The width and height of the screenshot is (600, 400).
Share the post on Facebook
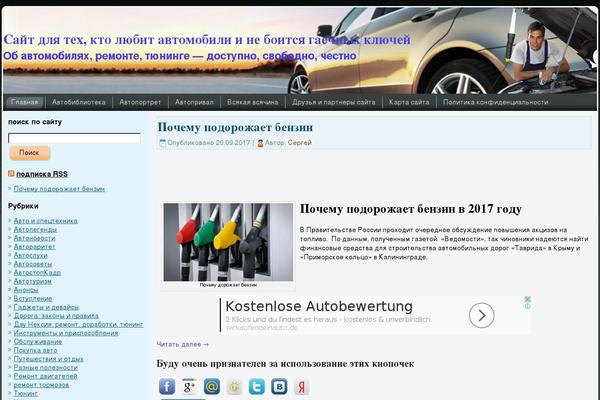pos(167,387)
